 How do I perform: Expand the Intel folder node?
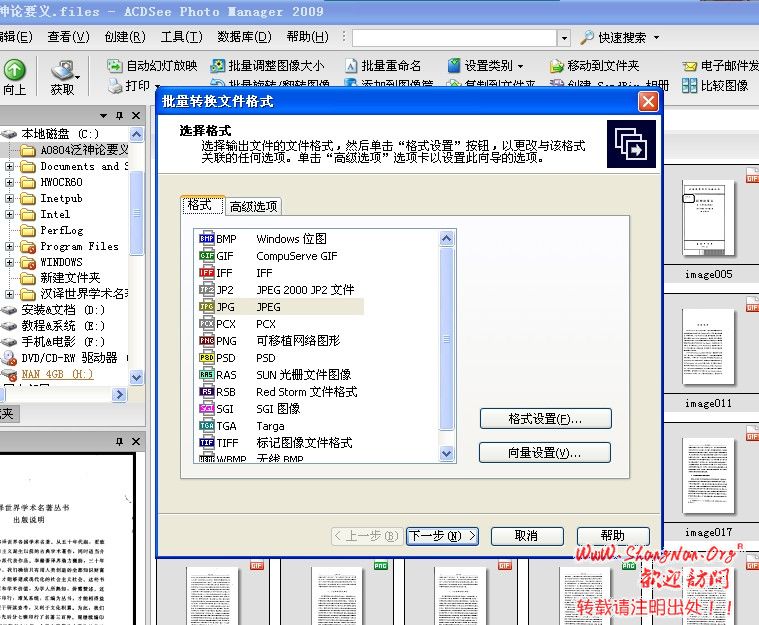pyautogui.click(x=9, y=214)
